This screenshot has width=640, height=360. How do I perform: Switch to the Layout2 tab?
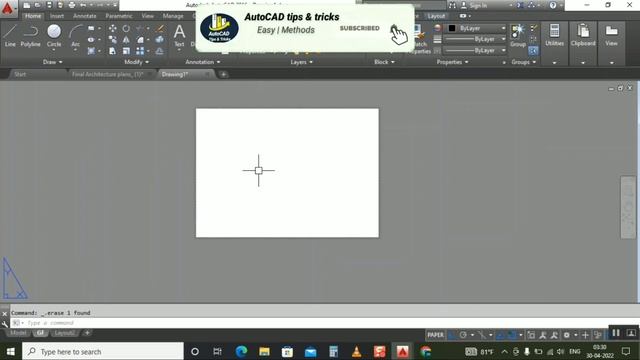pyautogui.click(x=65, y=333)
